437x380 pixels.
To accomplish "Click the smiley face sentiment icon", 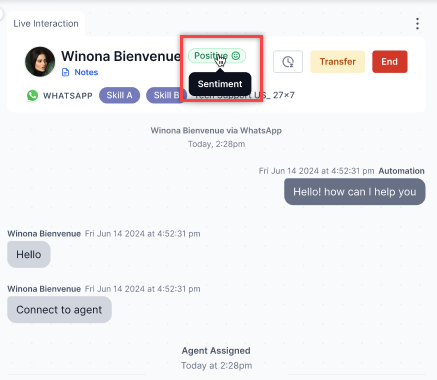I will (236, 56).
